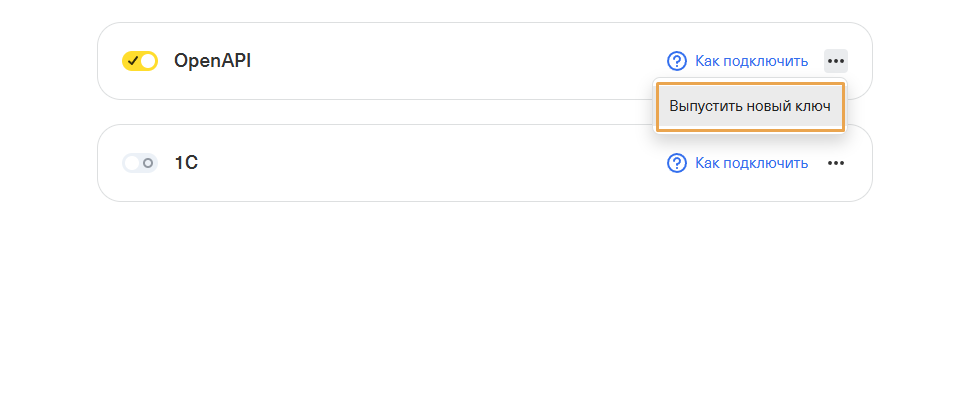Click the grey knob of the 1C switch
This screenshot has height=400, width=969.
tap(148, 163)
